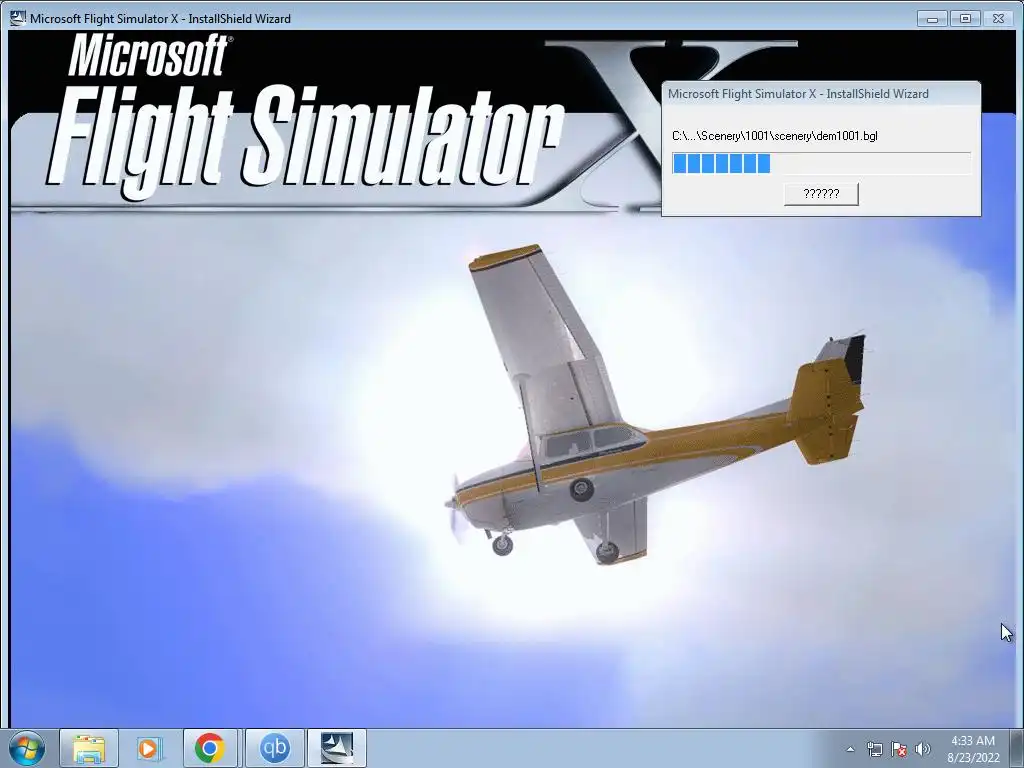
Task: Click the blue installation progress bar
Action: 821,163
